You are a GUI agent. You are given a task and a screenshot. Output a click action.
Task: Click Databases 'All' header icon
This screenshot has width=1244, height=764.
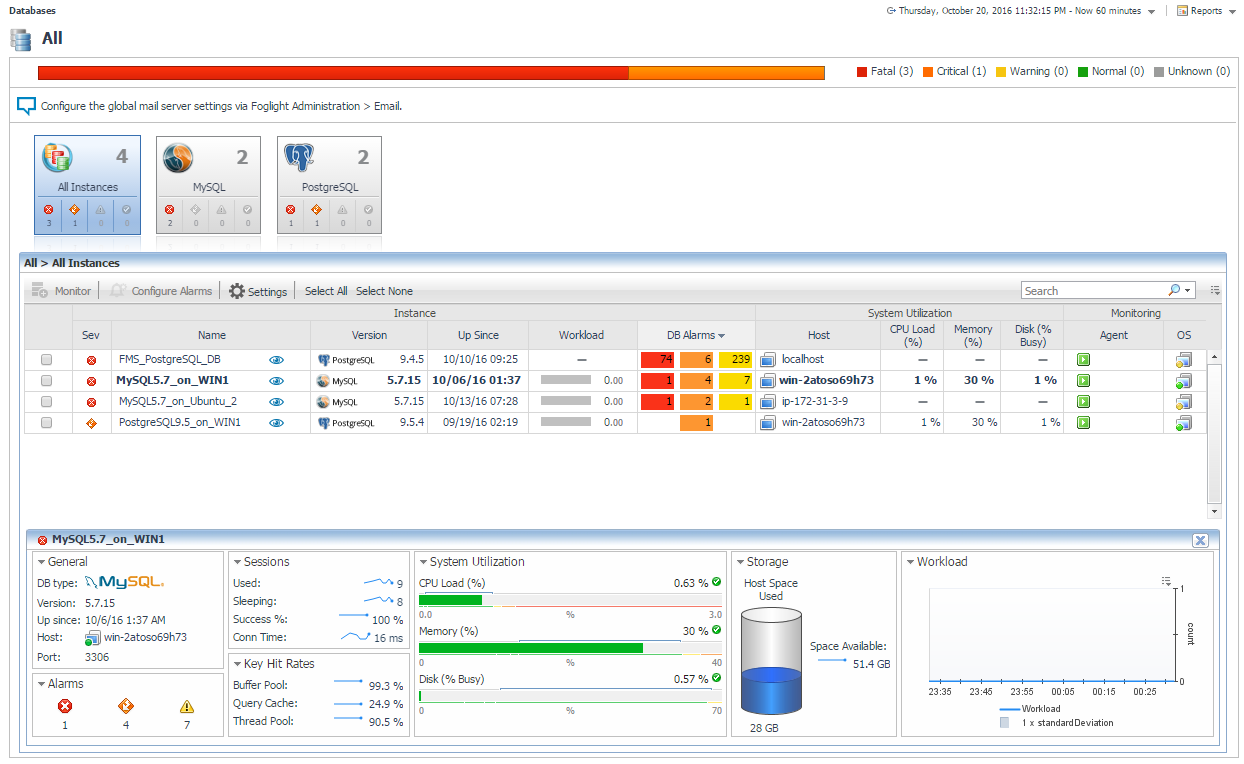(22, 39)
